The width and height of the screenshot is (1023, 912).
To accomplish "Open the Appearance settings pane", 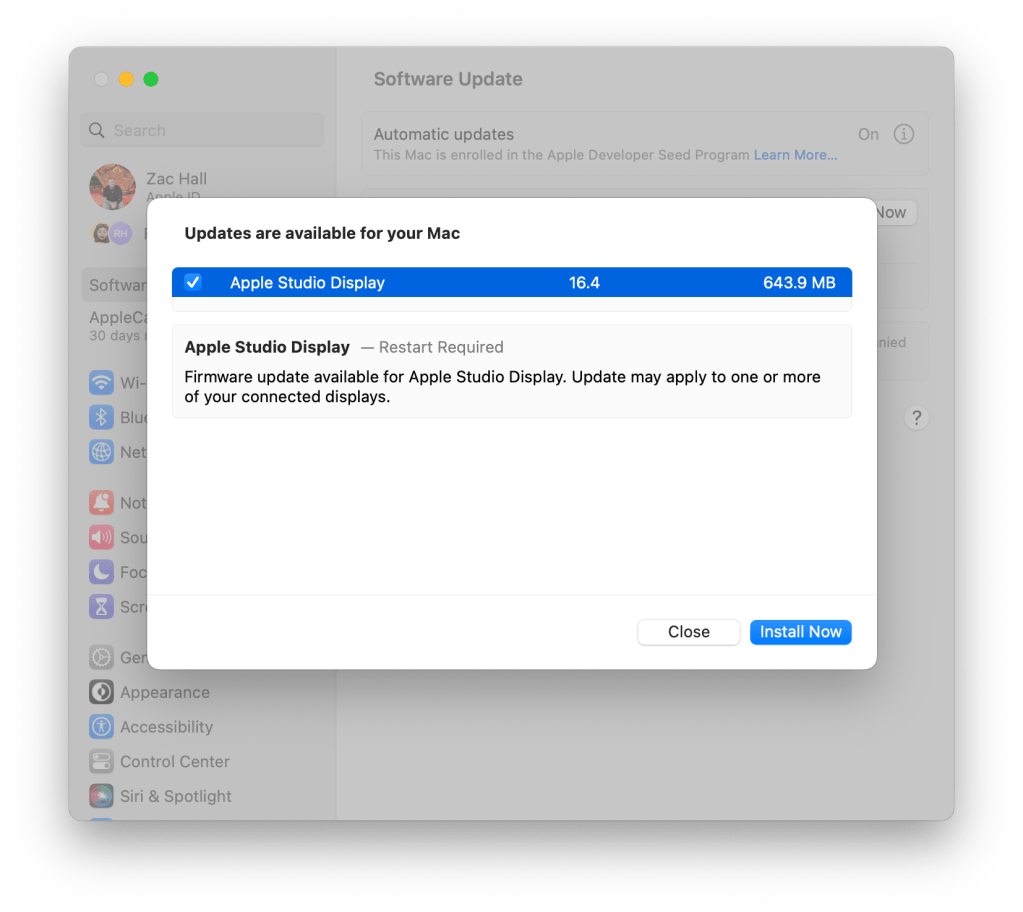I will (x=164, y=692).
